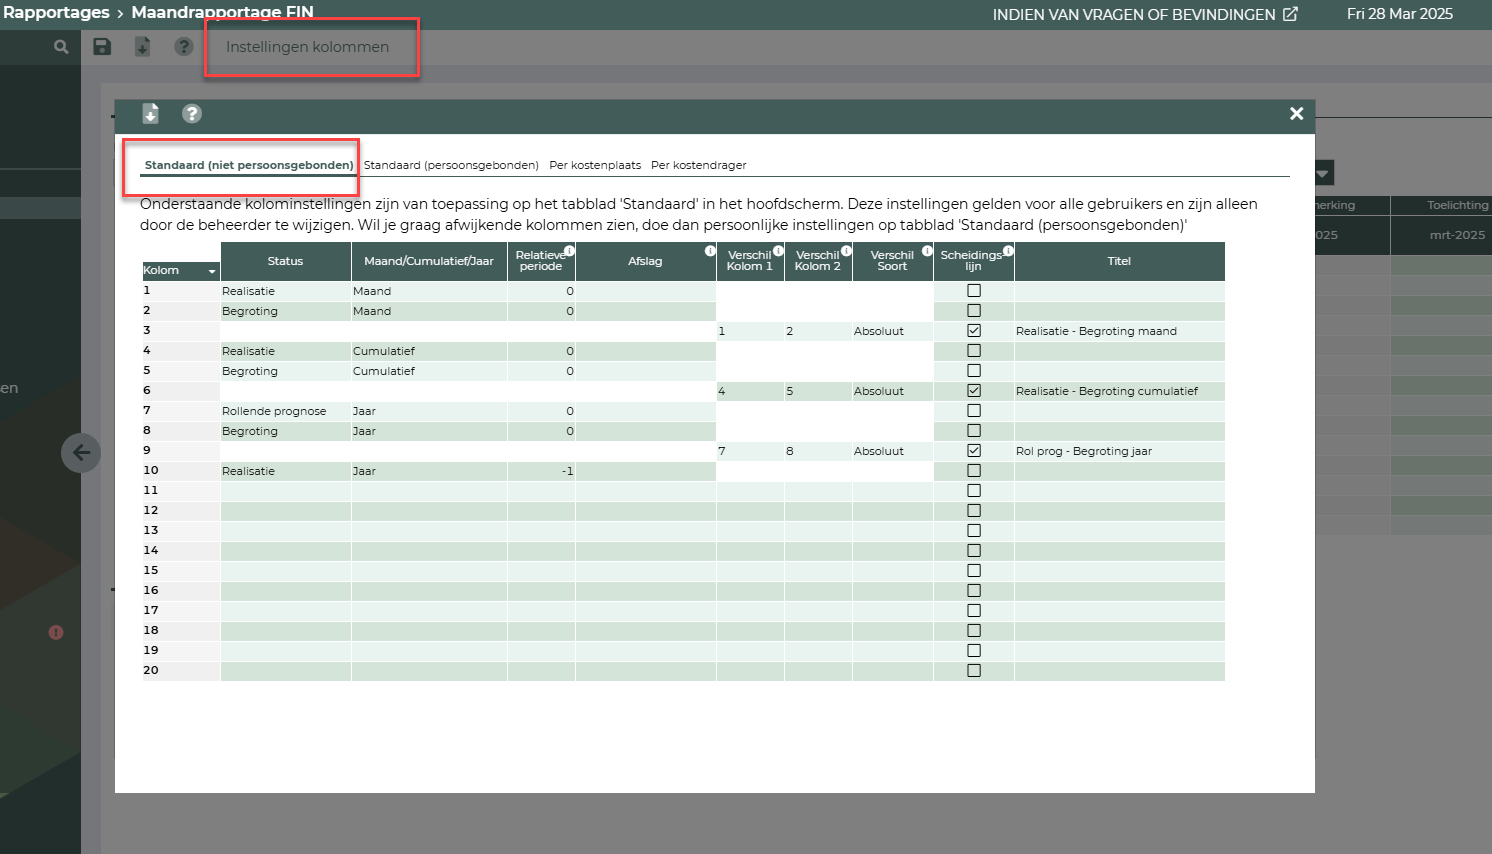Click empty Titel field in row 12
1492x854 pixels.
pos(1119,511)
